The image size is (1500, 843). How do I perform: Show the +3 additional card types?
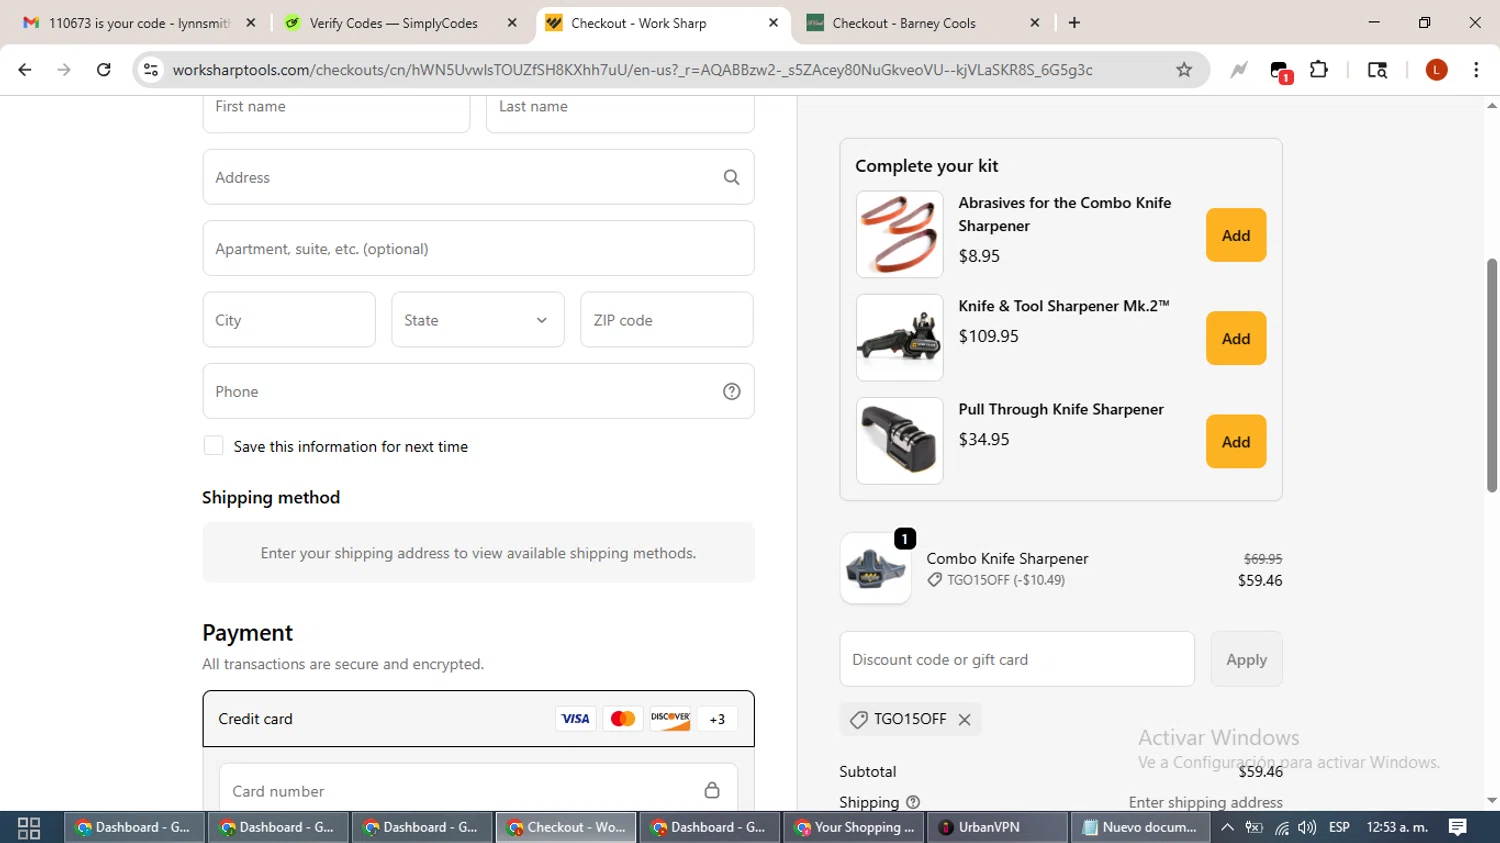click(x=717, y=719)
